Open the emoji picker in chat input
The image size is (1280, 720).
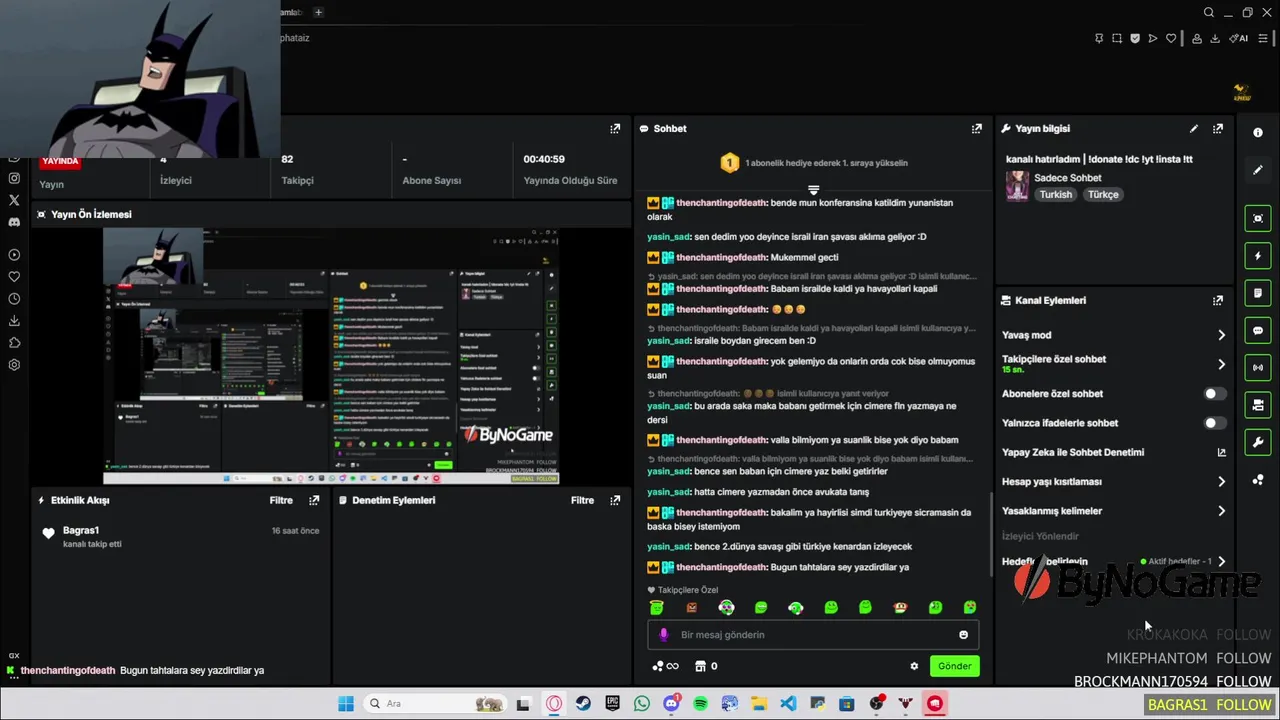point(963,635)
